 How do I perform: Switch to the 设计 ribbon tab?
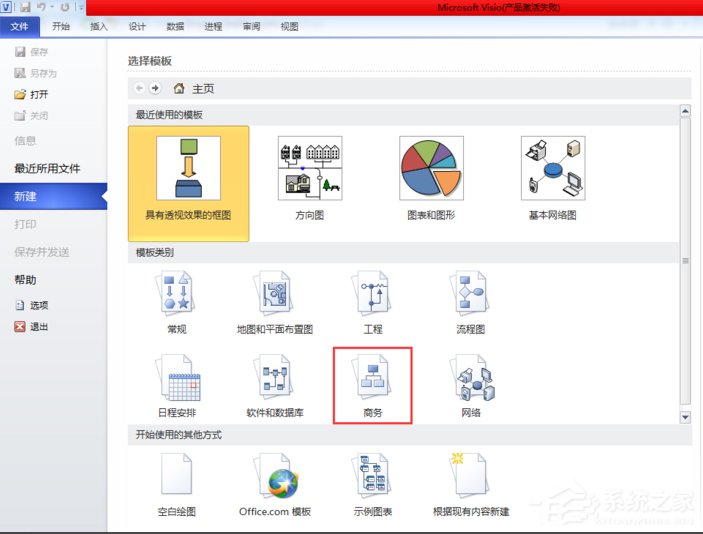137,26
